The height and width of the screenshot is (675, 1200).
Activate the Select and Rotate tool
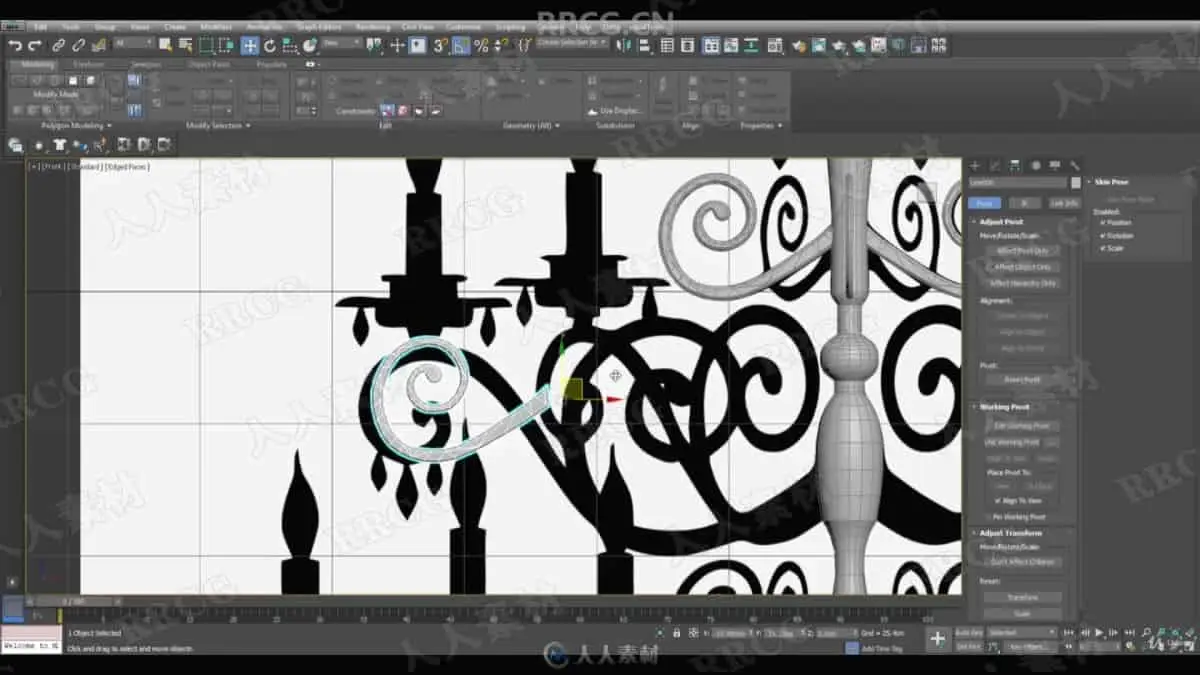270,45
